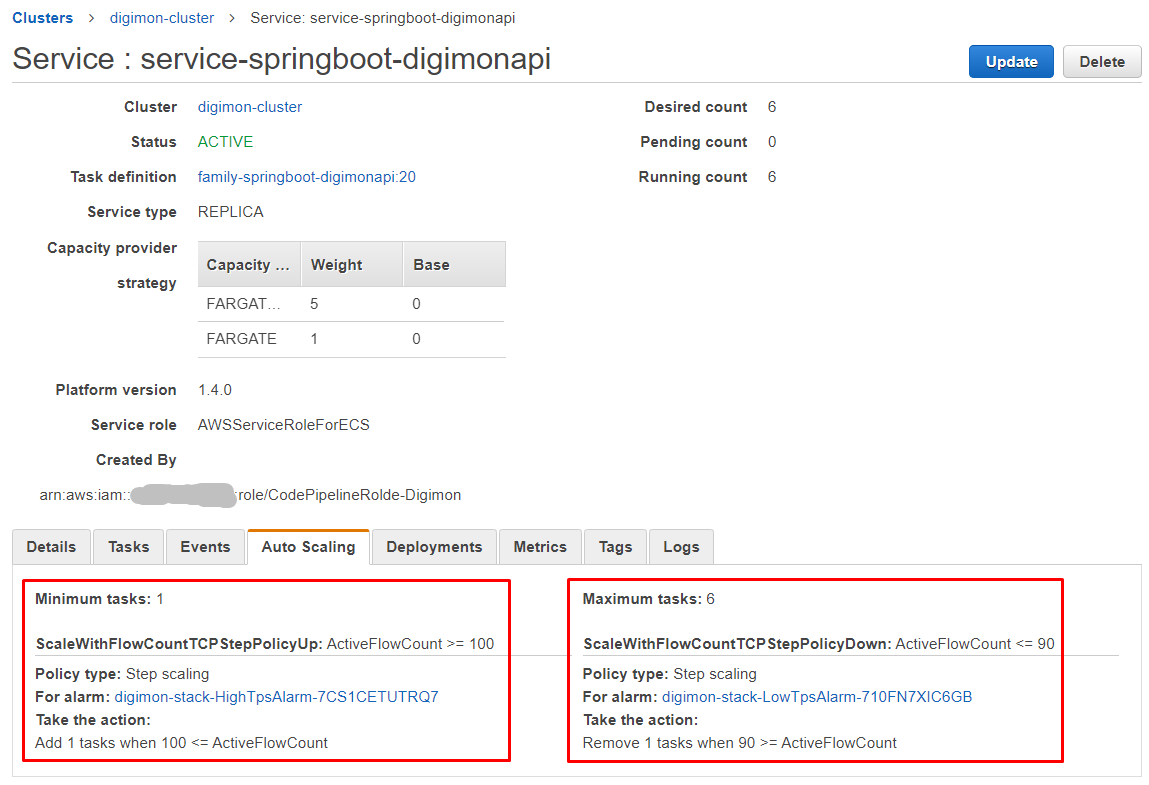Image resolution: width=1149 pixels, height=785 pixels.
Task: Select the Events tab
Action: (x=205, y=547)
